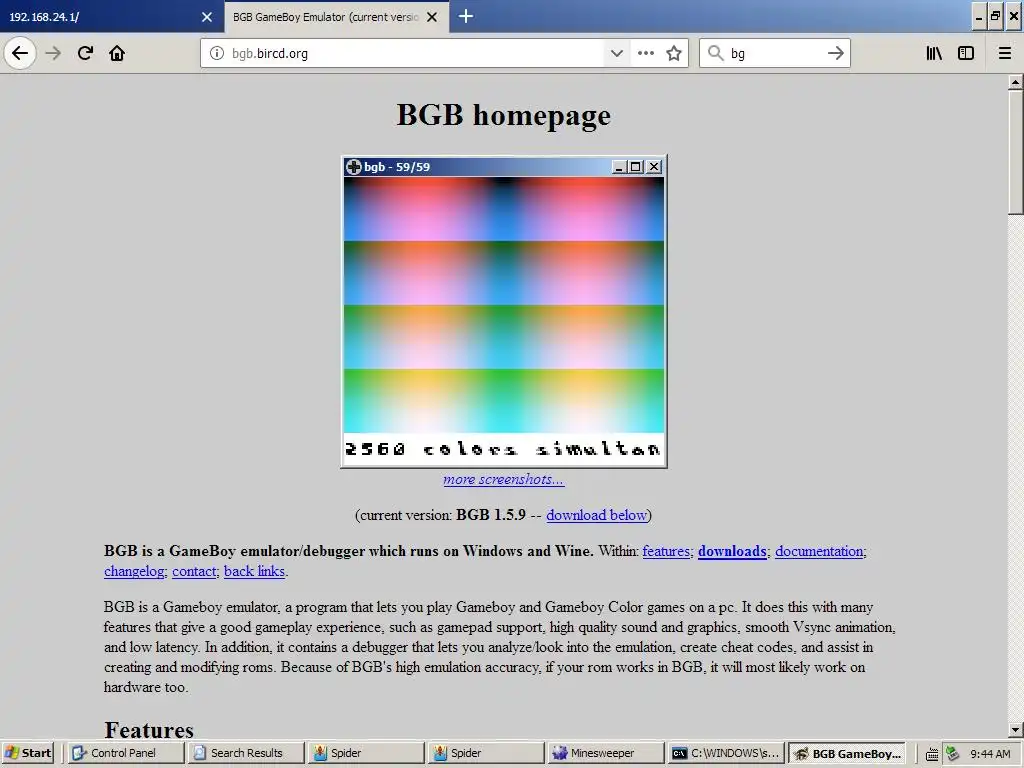Click the scrollbar up arrow
Viewport: 1024px width, 768px height.
[x=1015, y=82]
